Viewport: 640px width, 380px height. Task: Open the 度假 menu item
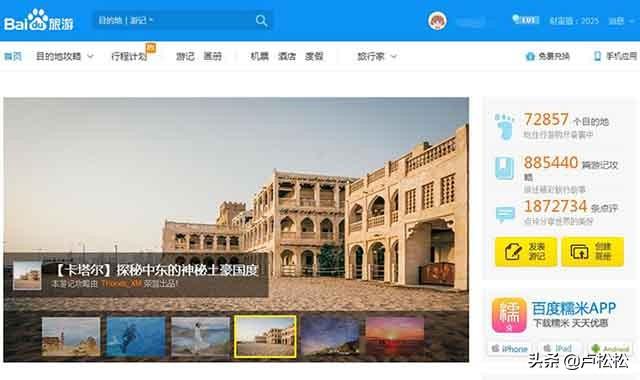point(314,56)
